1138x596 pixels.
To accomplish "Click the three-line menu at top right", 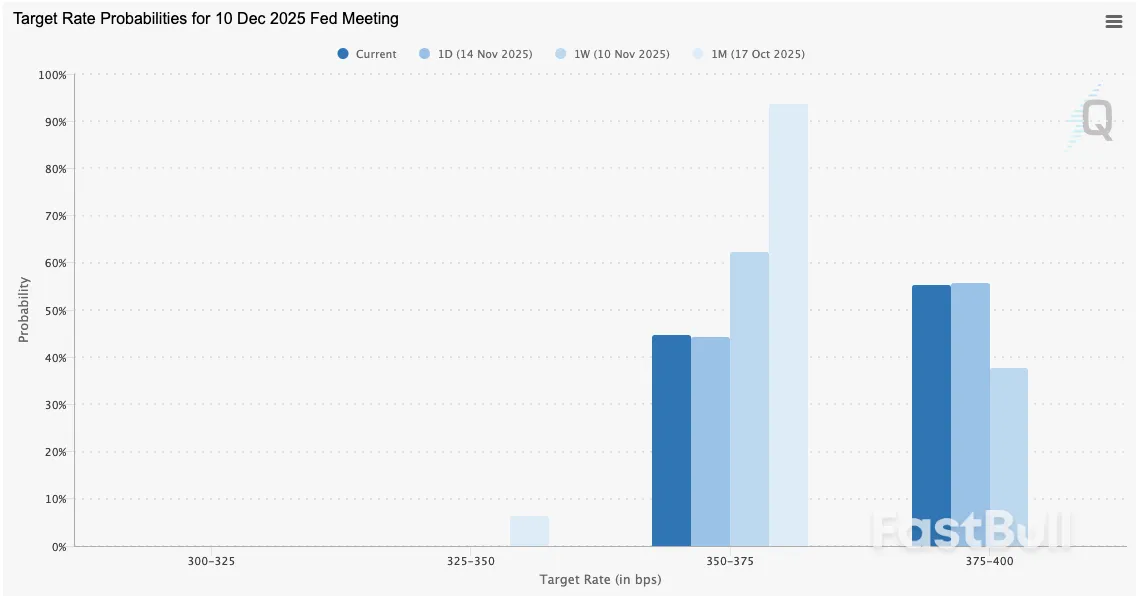I will pos(1113,21).
